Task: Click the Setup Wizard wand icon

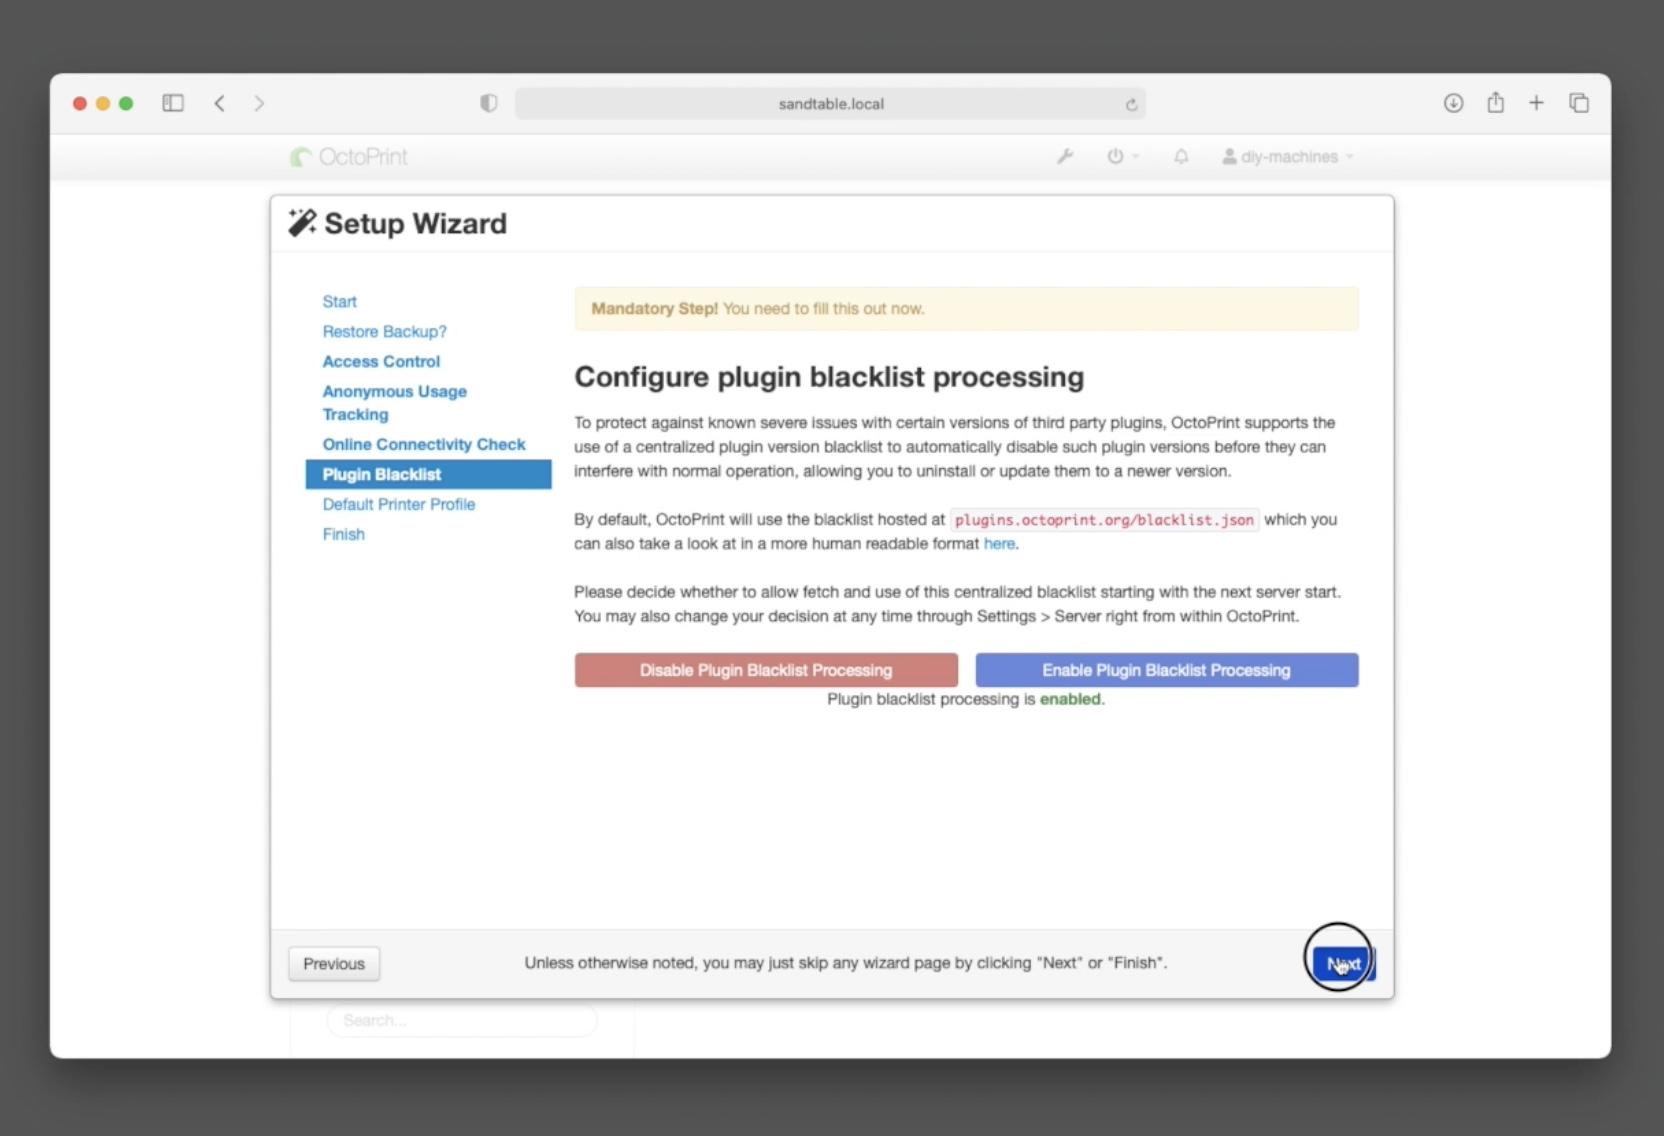Action: coord(302,223)
